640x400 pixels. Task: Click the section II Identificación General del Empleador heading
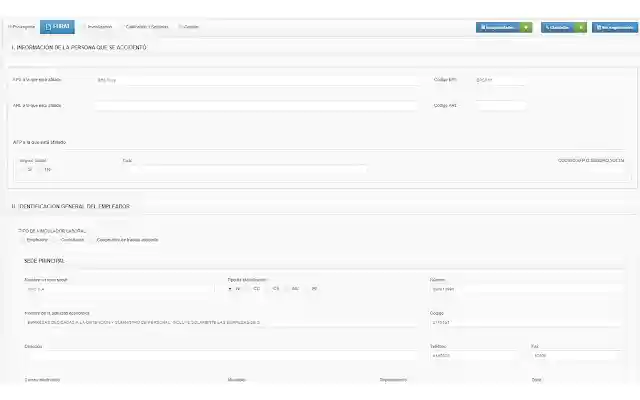coord(71,207)
